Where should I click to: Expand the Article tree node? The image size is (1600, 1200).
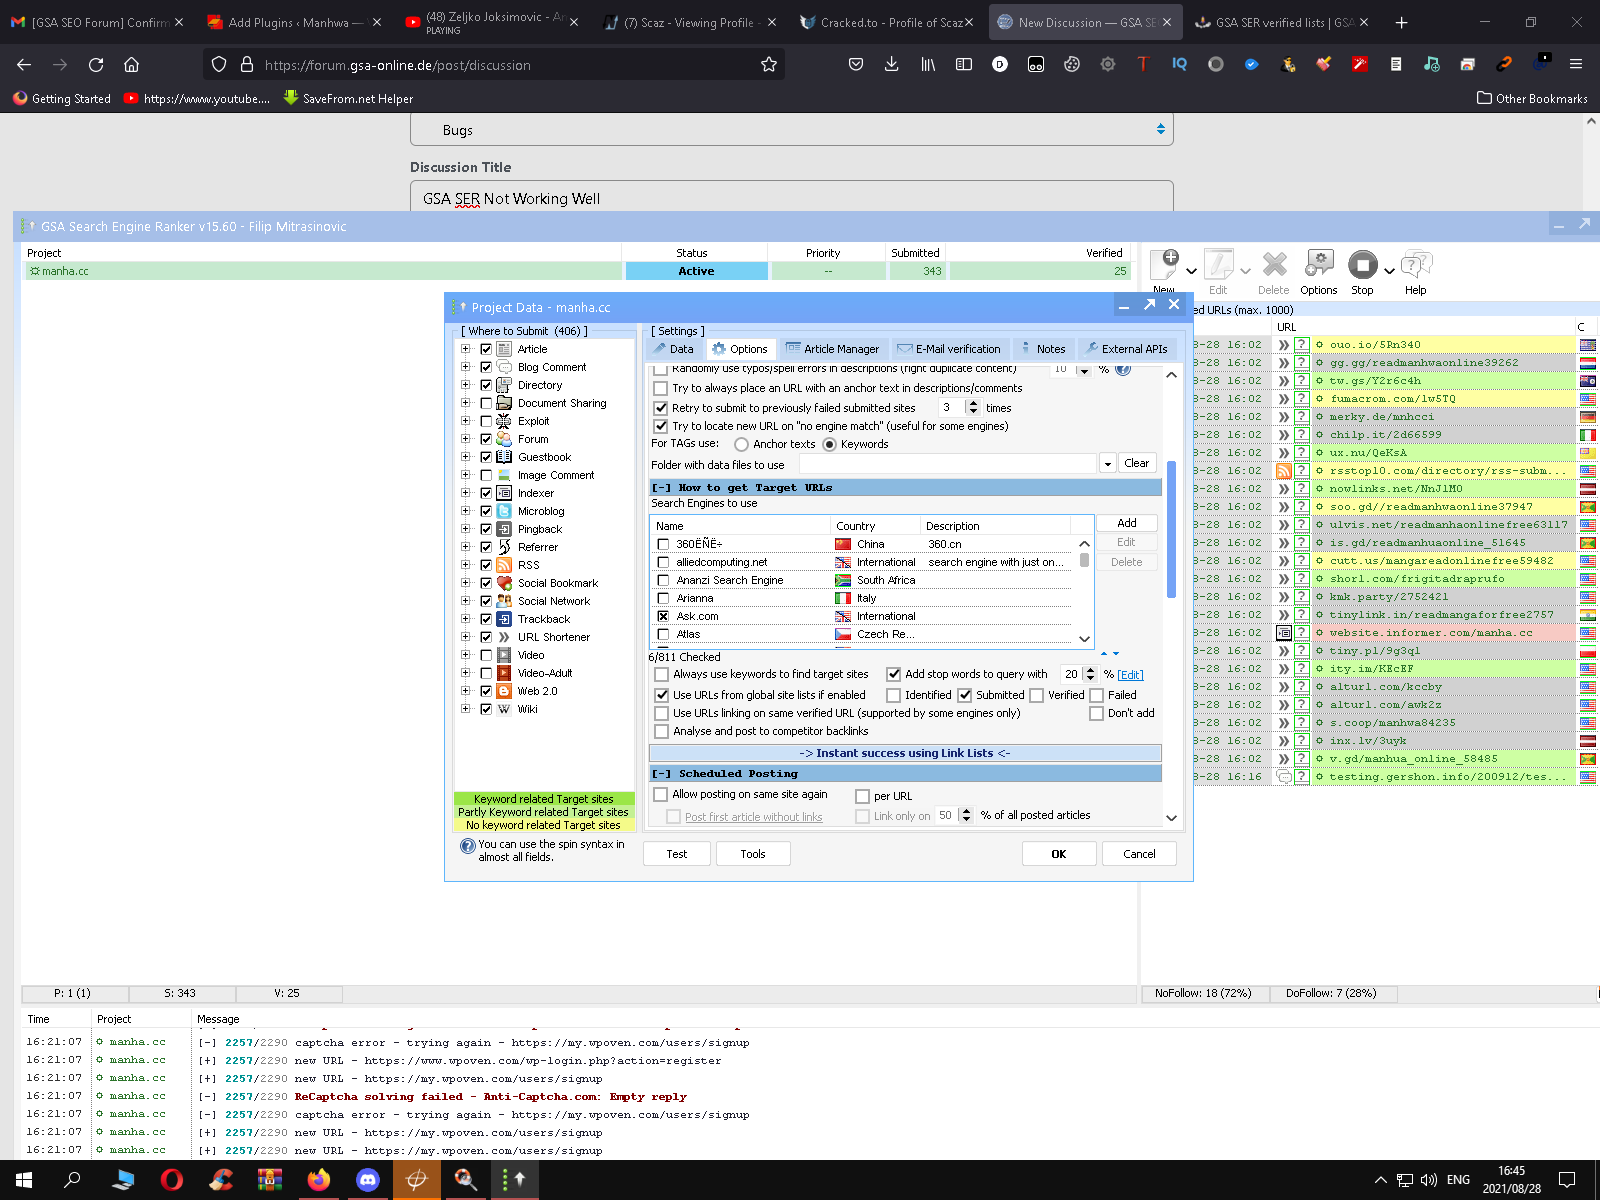click(465, 349)
